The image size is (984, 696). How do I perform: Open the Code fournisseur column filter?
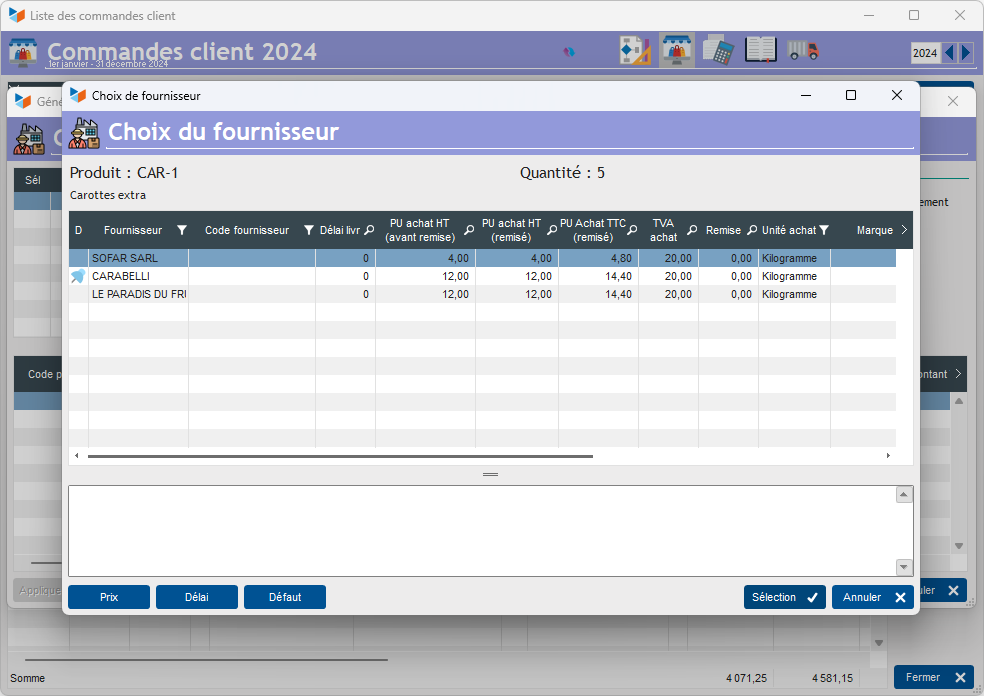[308, 230]
